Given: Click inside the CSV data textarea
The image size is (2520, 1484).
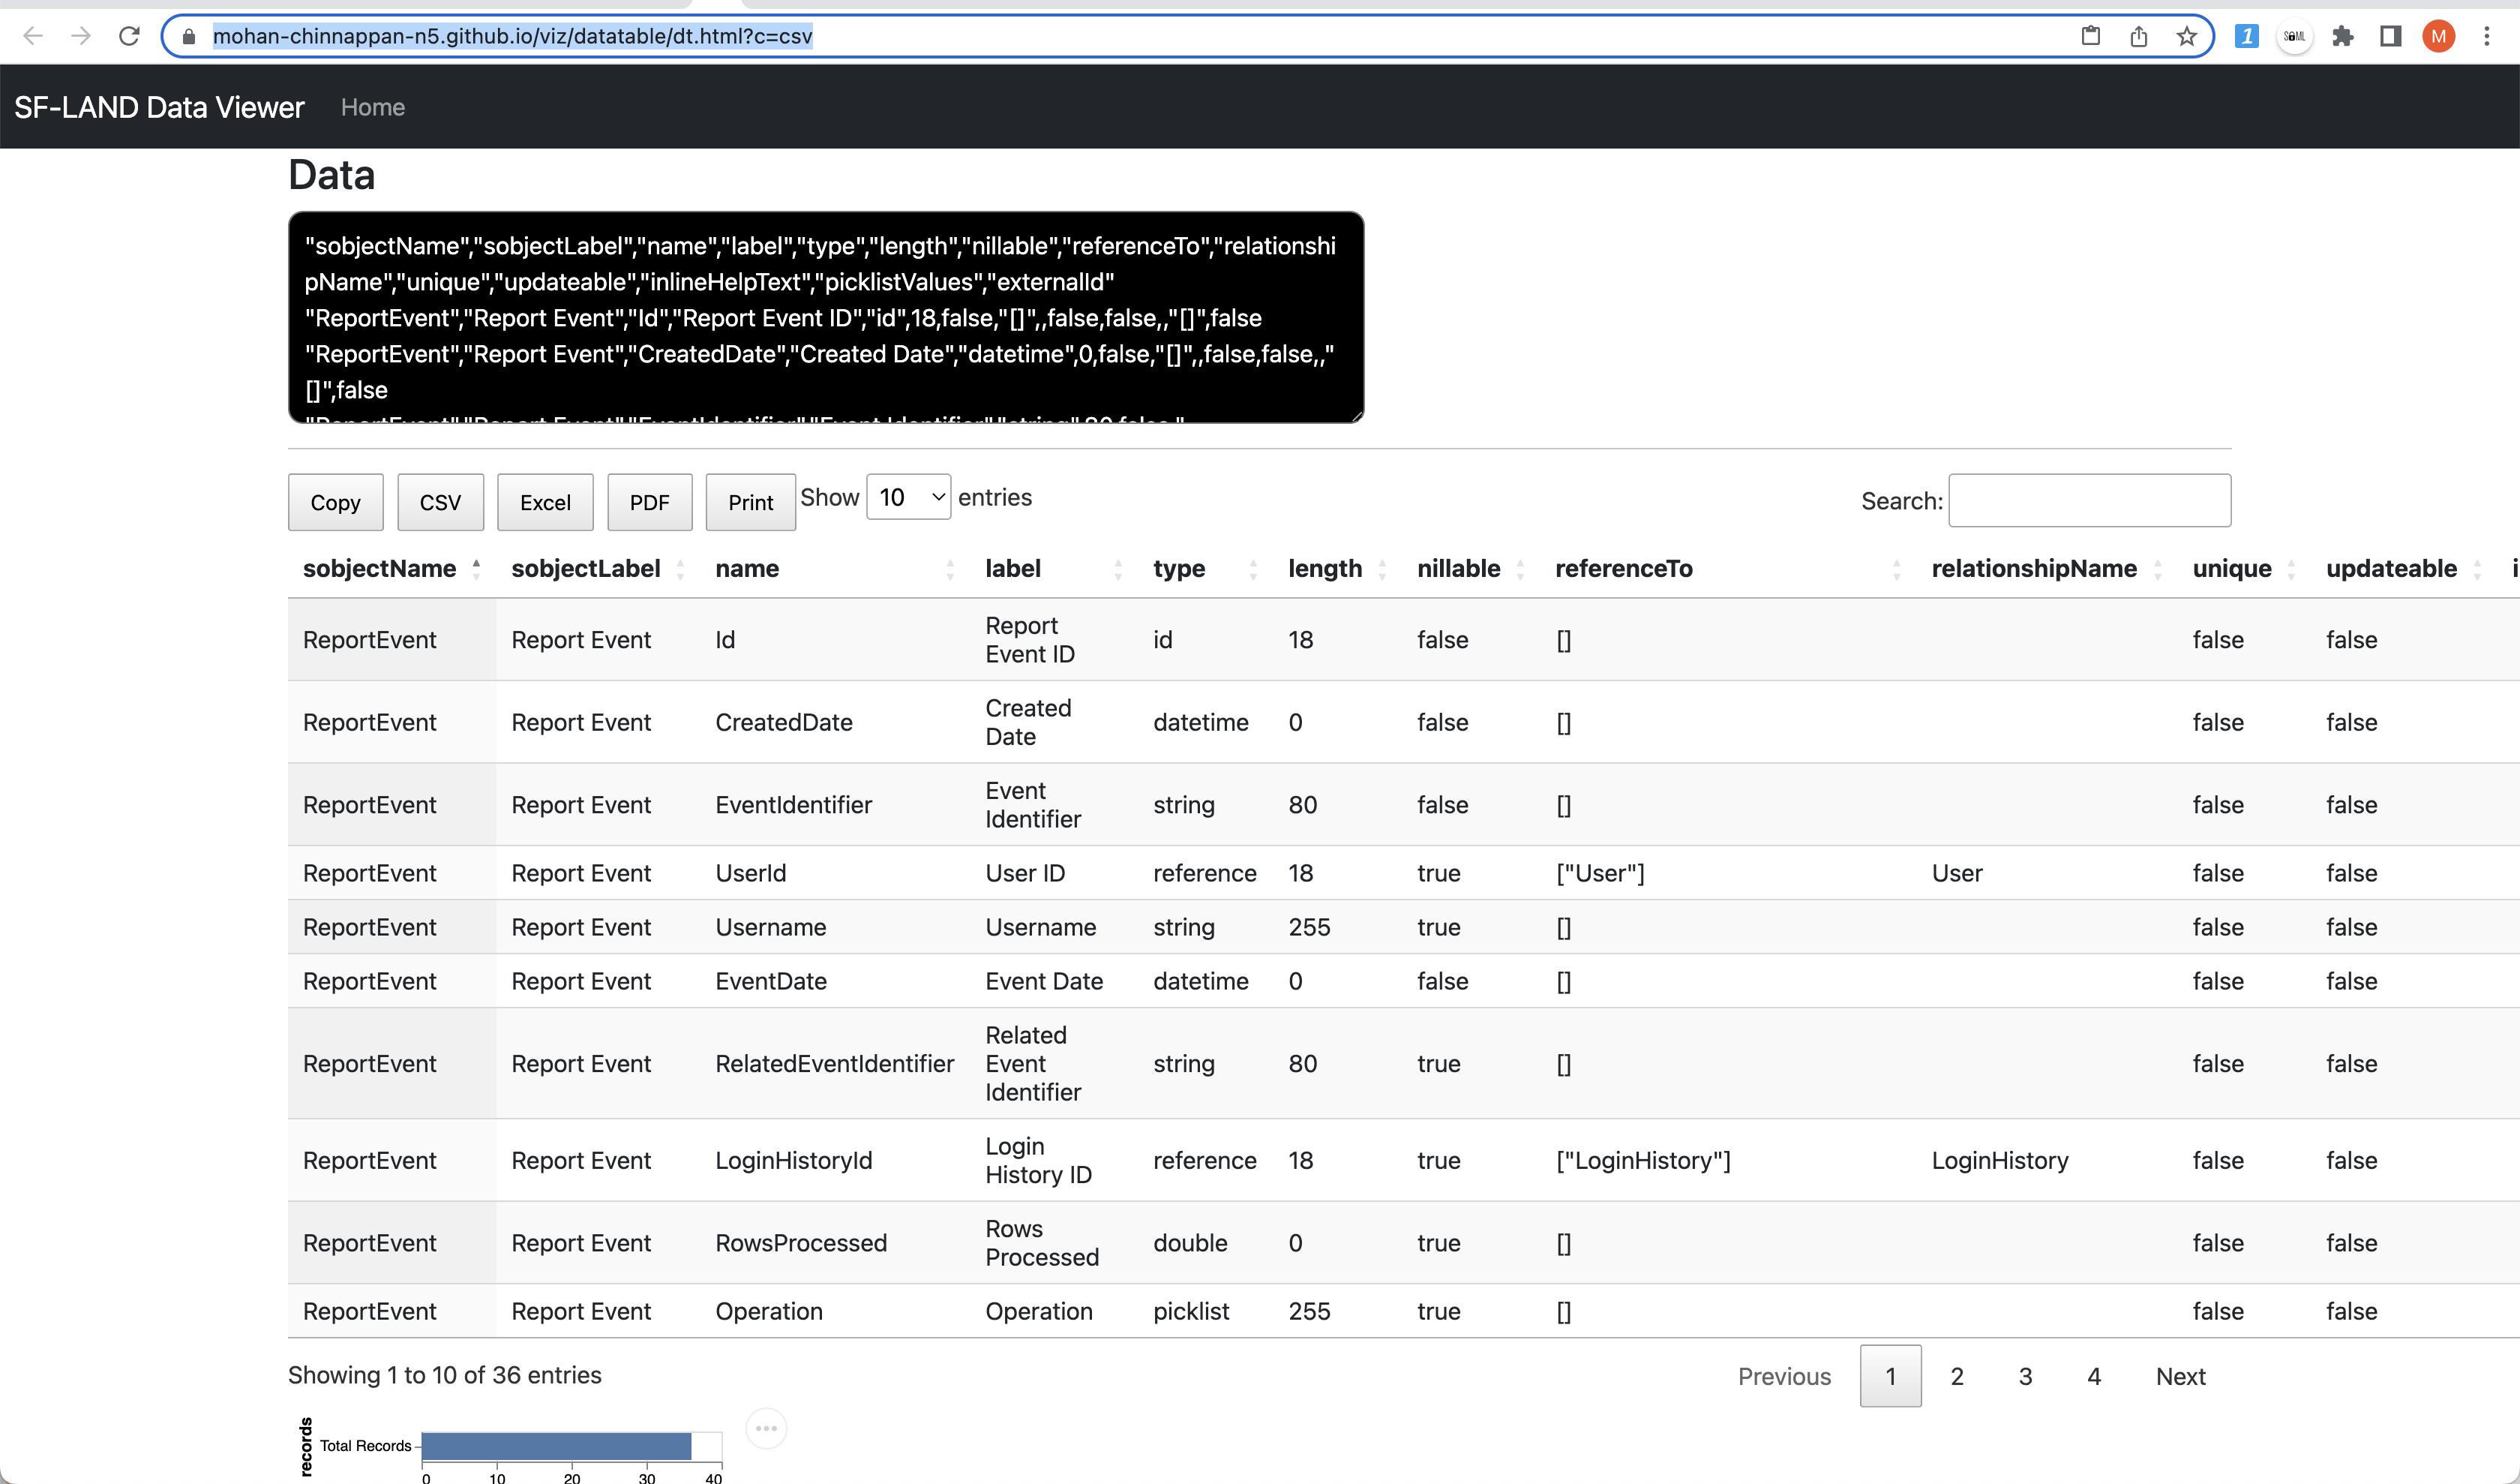Looking at the screenshot, I should point(826,317).
